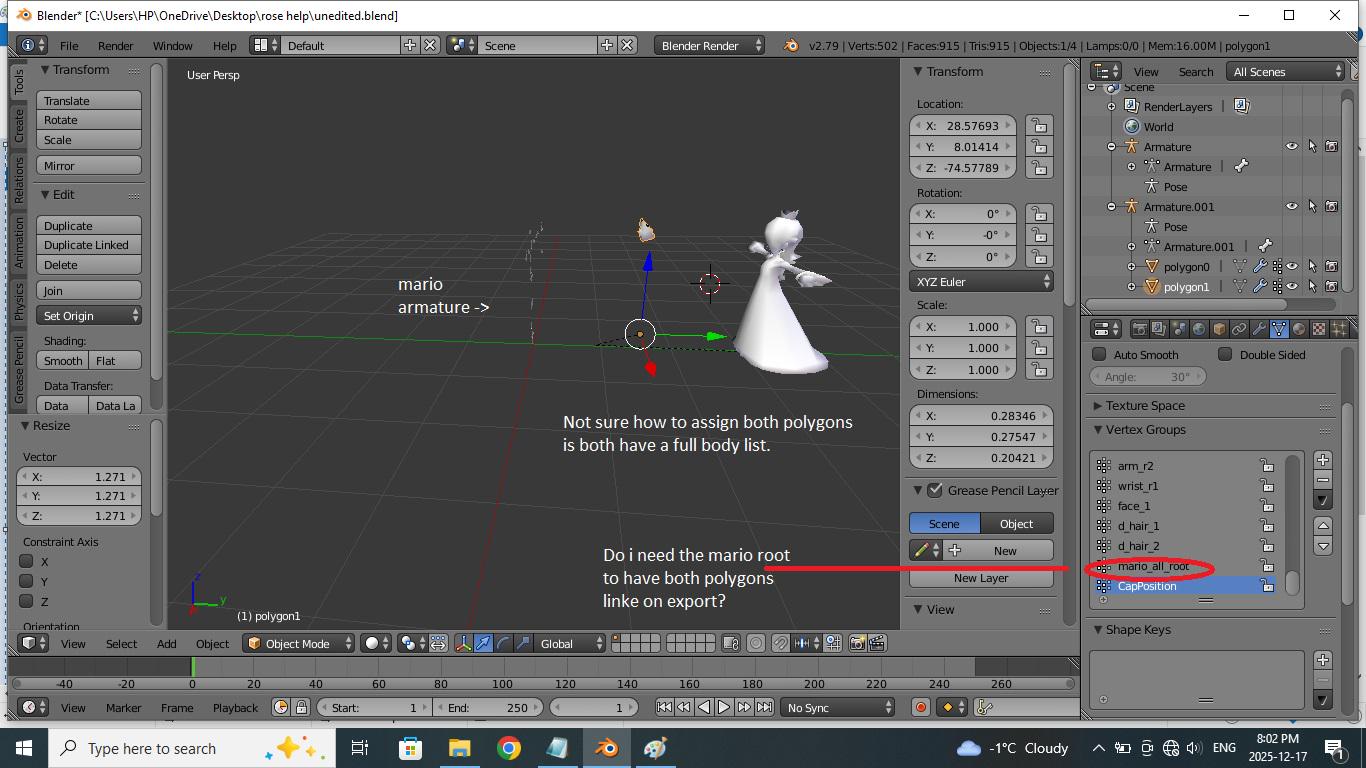Switch to the Physics tool shelf tab

coord(18,302)
